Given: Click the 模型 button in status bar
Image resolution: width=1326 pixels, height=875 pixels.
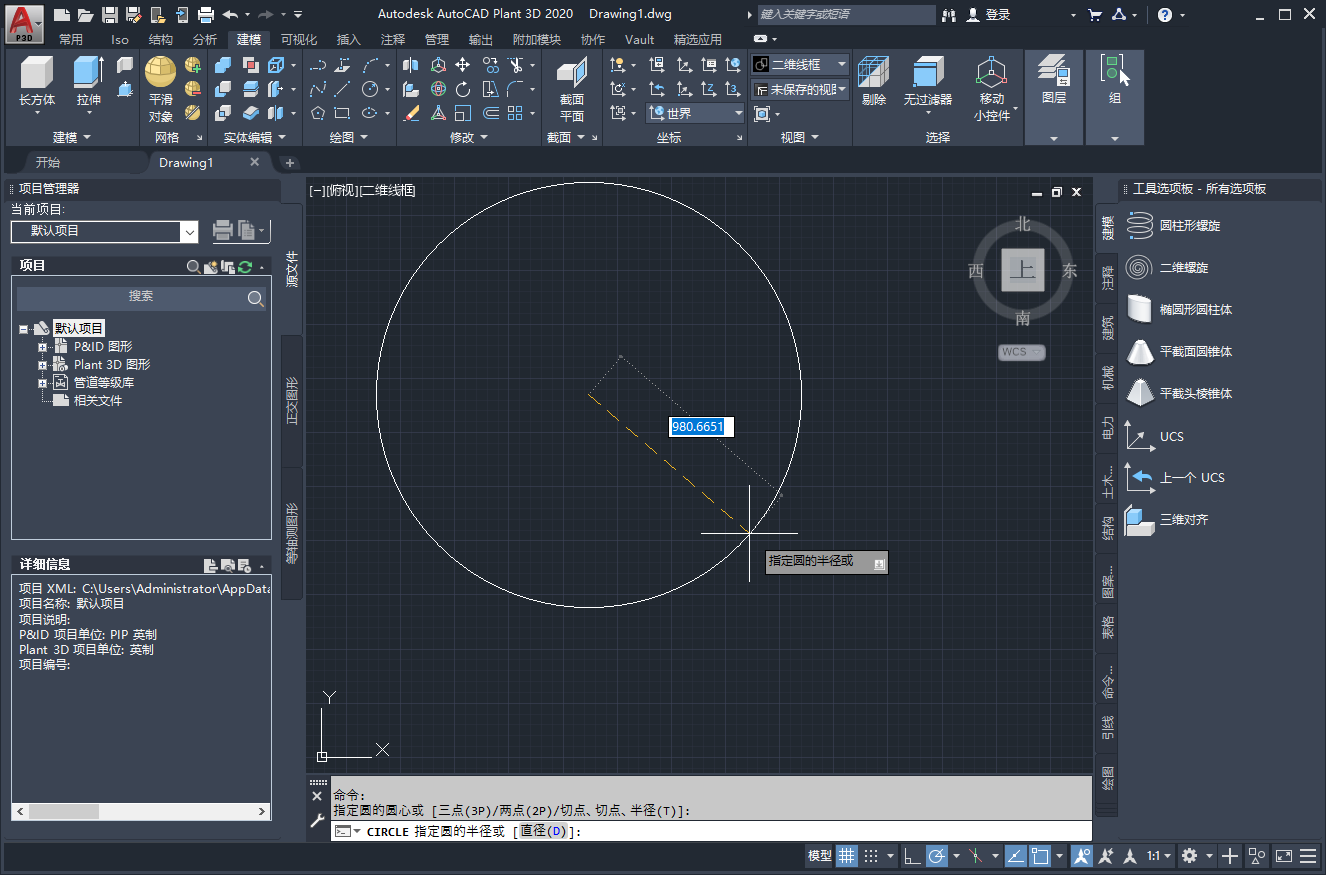Looking at the screenshot, I should pos(819,856).
